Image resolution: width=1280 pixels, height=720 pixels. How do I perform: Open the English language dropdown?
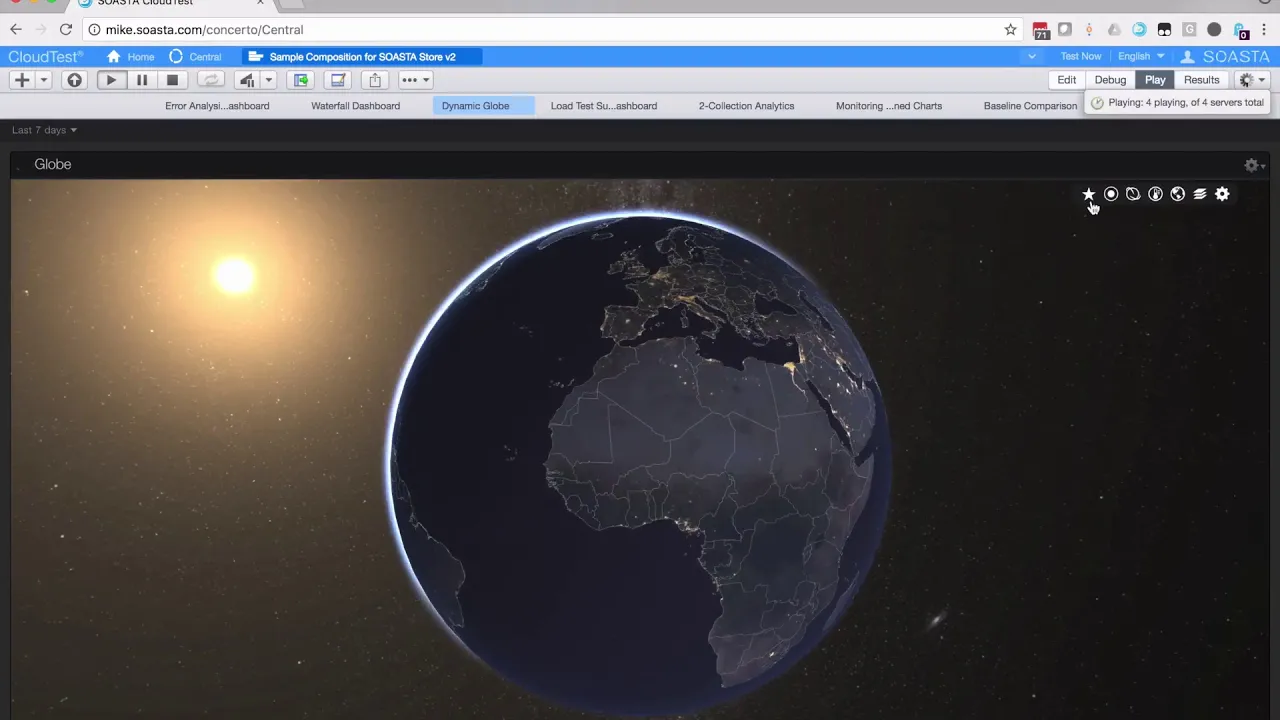pos(1140,57)
